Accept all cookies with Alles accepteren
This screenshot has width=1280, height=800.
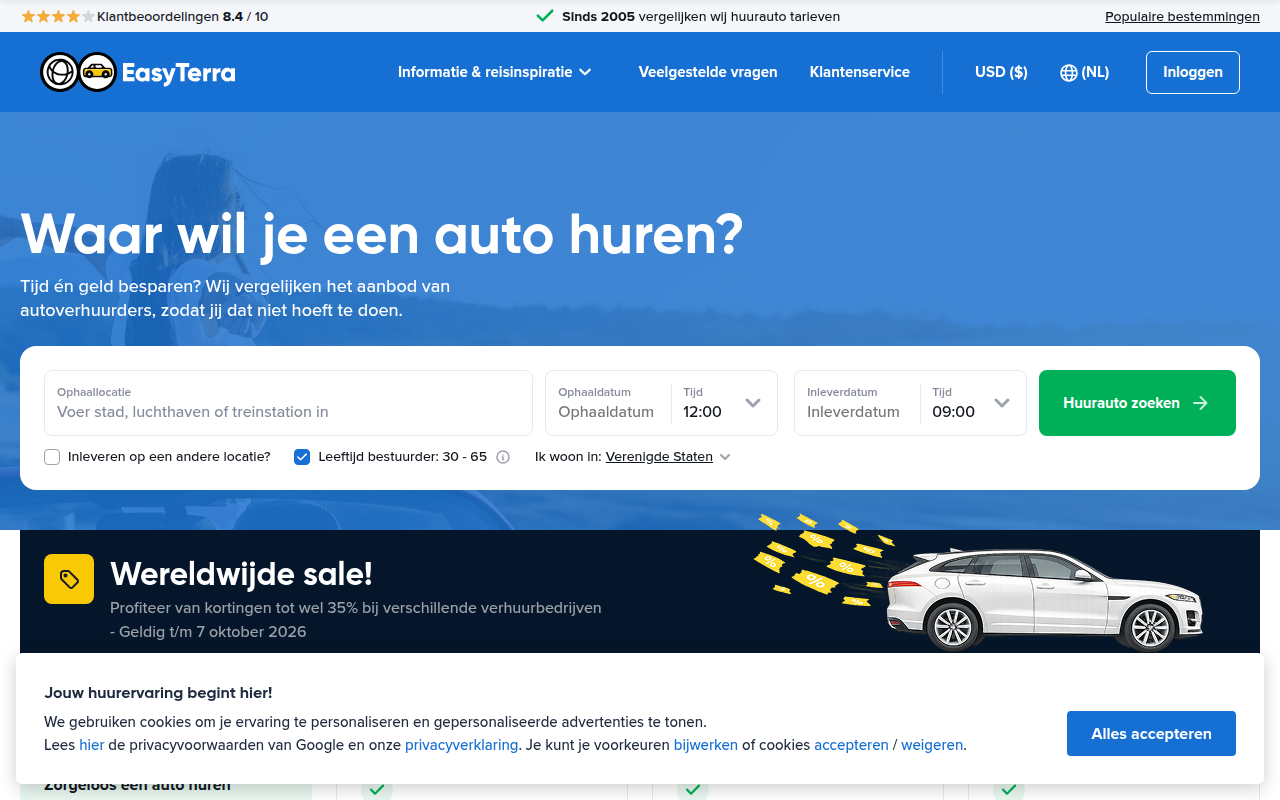pyautogui.click(x=1151, y=734)
